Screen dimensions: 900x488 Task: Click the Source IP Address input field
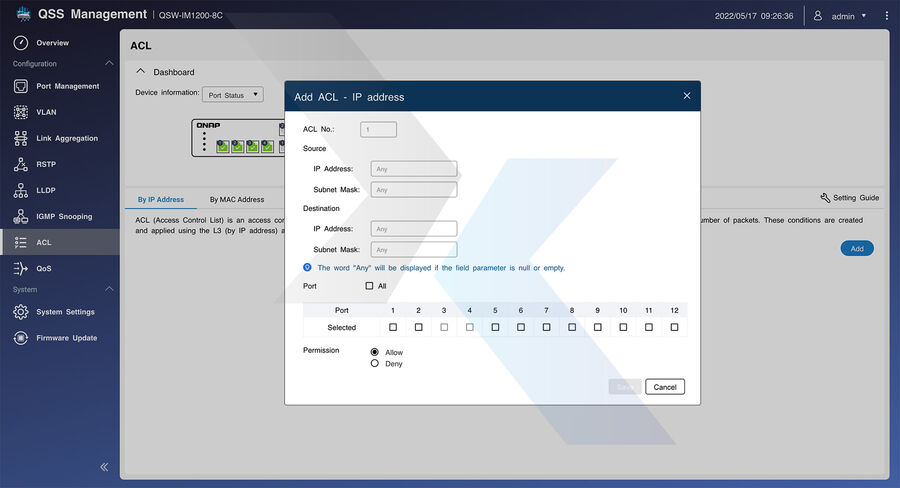coord(414,169)
